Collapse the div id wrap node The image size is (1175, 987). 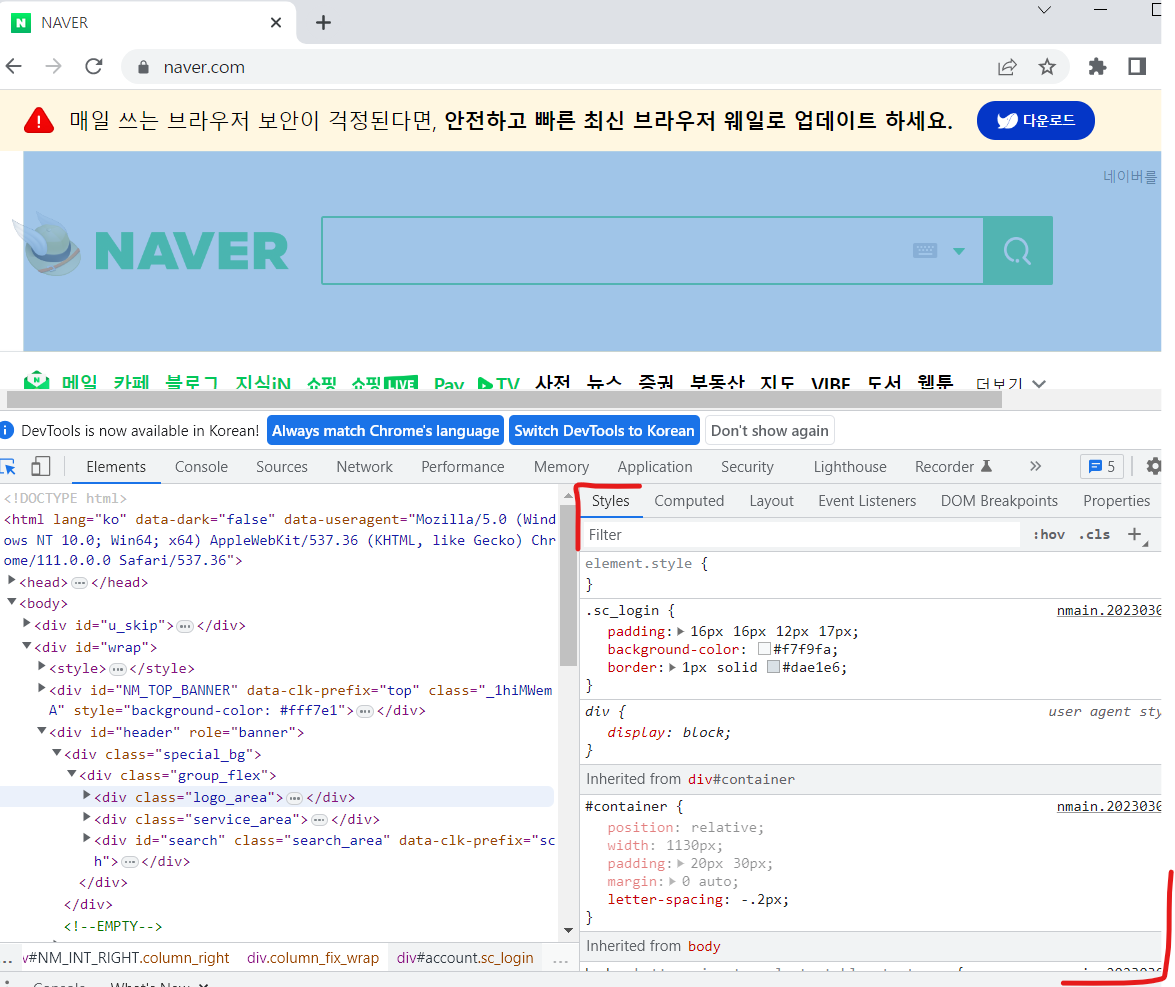tap(26, 645)
